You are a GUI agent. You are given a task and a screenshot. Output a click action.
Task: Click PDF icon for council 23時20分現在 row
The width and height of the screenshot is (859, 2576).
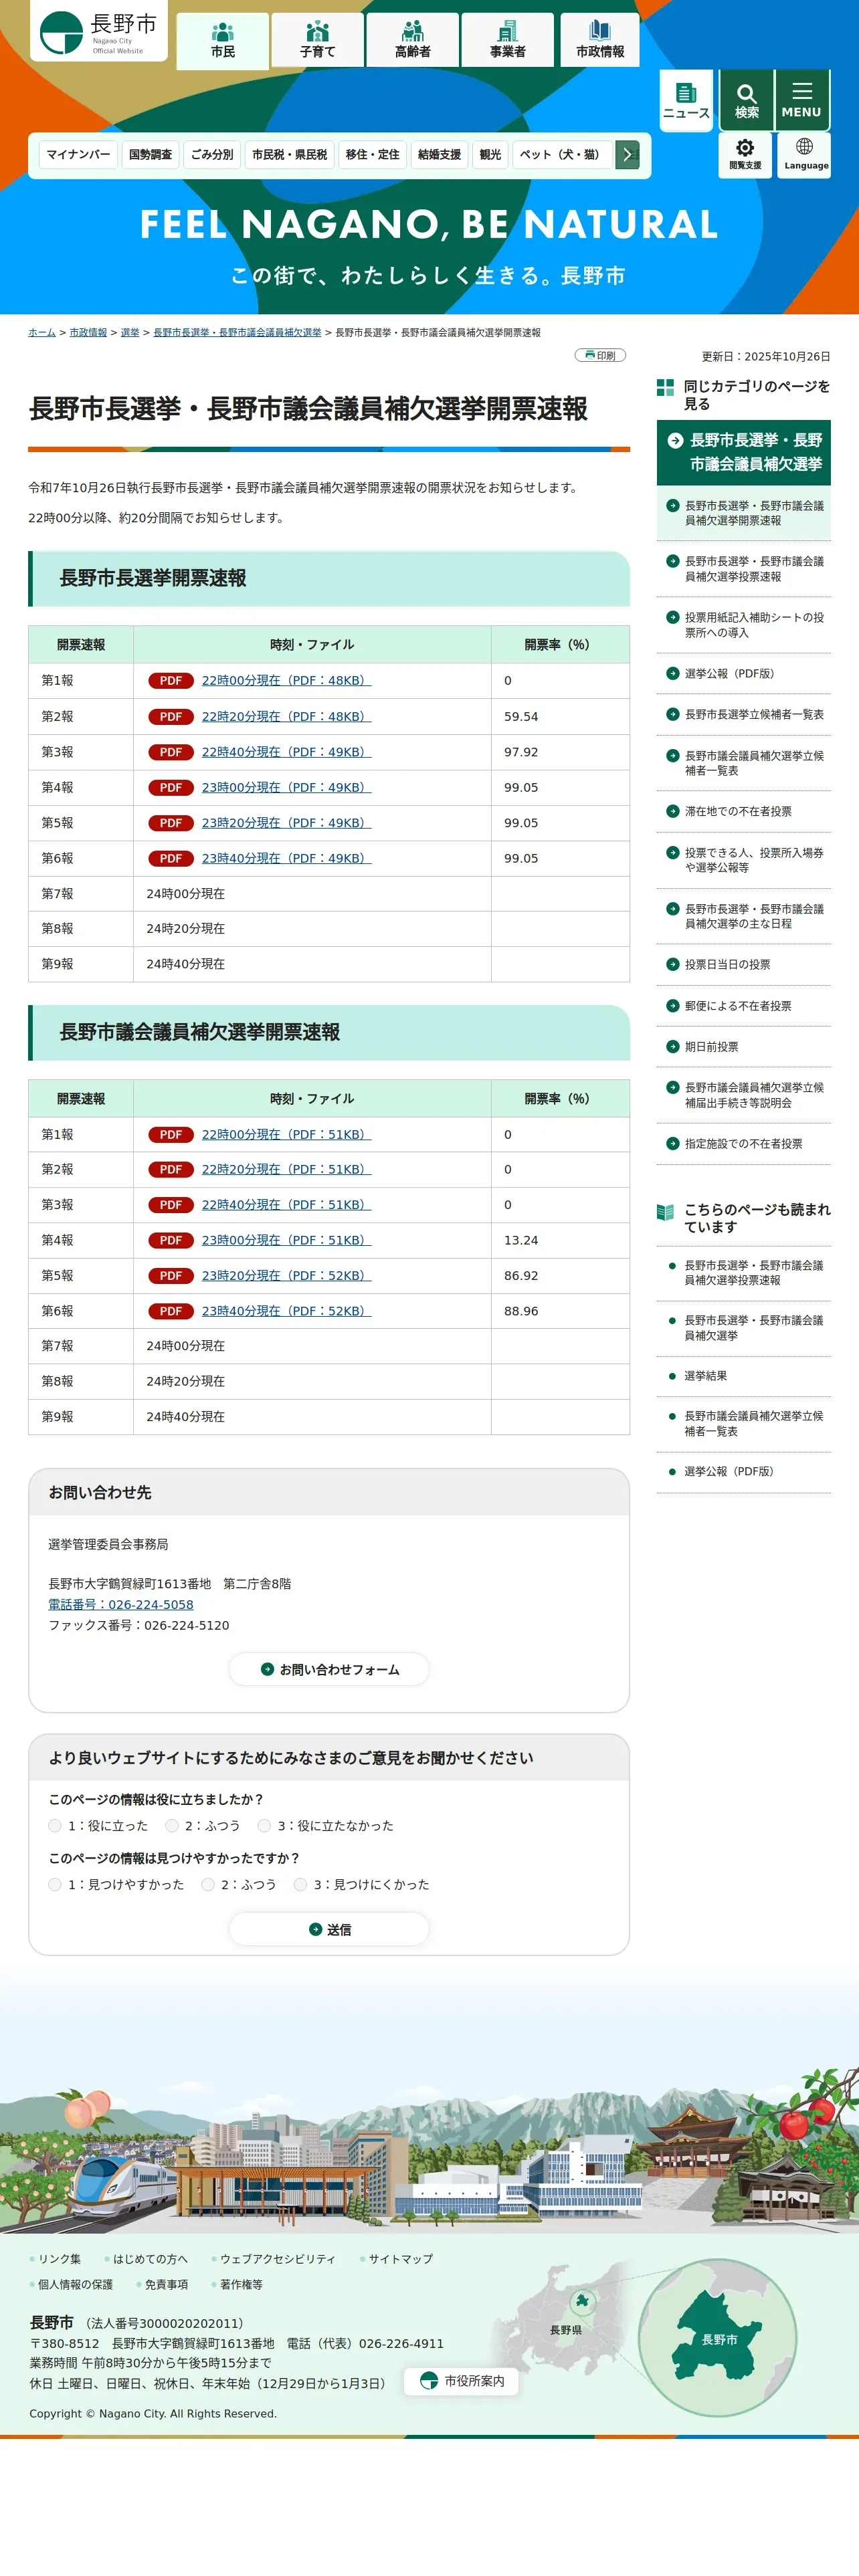coord(171,1276)
